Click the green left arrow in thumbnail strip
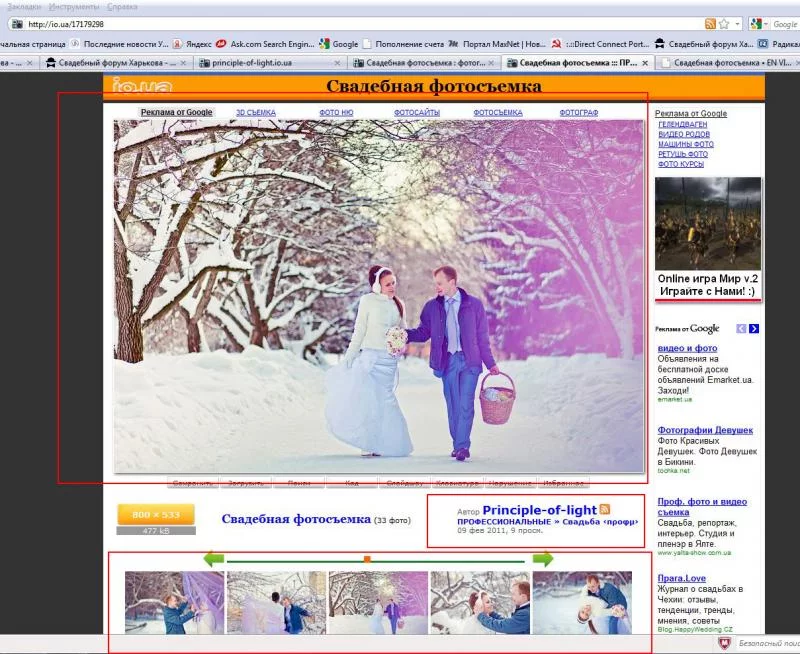This screenshot has width=800, height=654. pyautogui.click(x=213, y=559)
